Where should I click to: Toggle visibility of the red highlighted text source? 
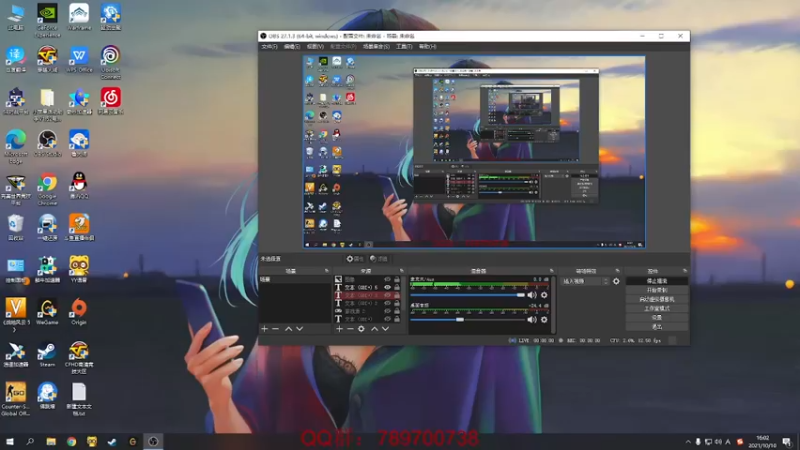387,295
